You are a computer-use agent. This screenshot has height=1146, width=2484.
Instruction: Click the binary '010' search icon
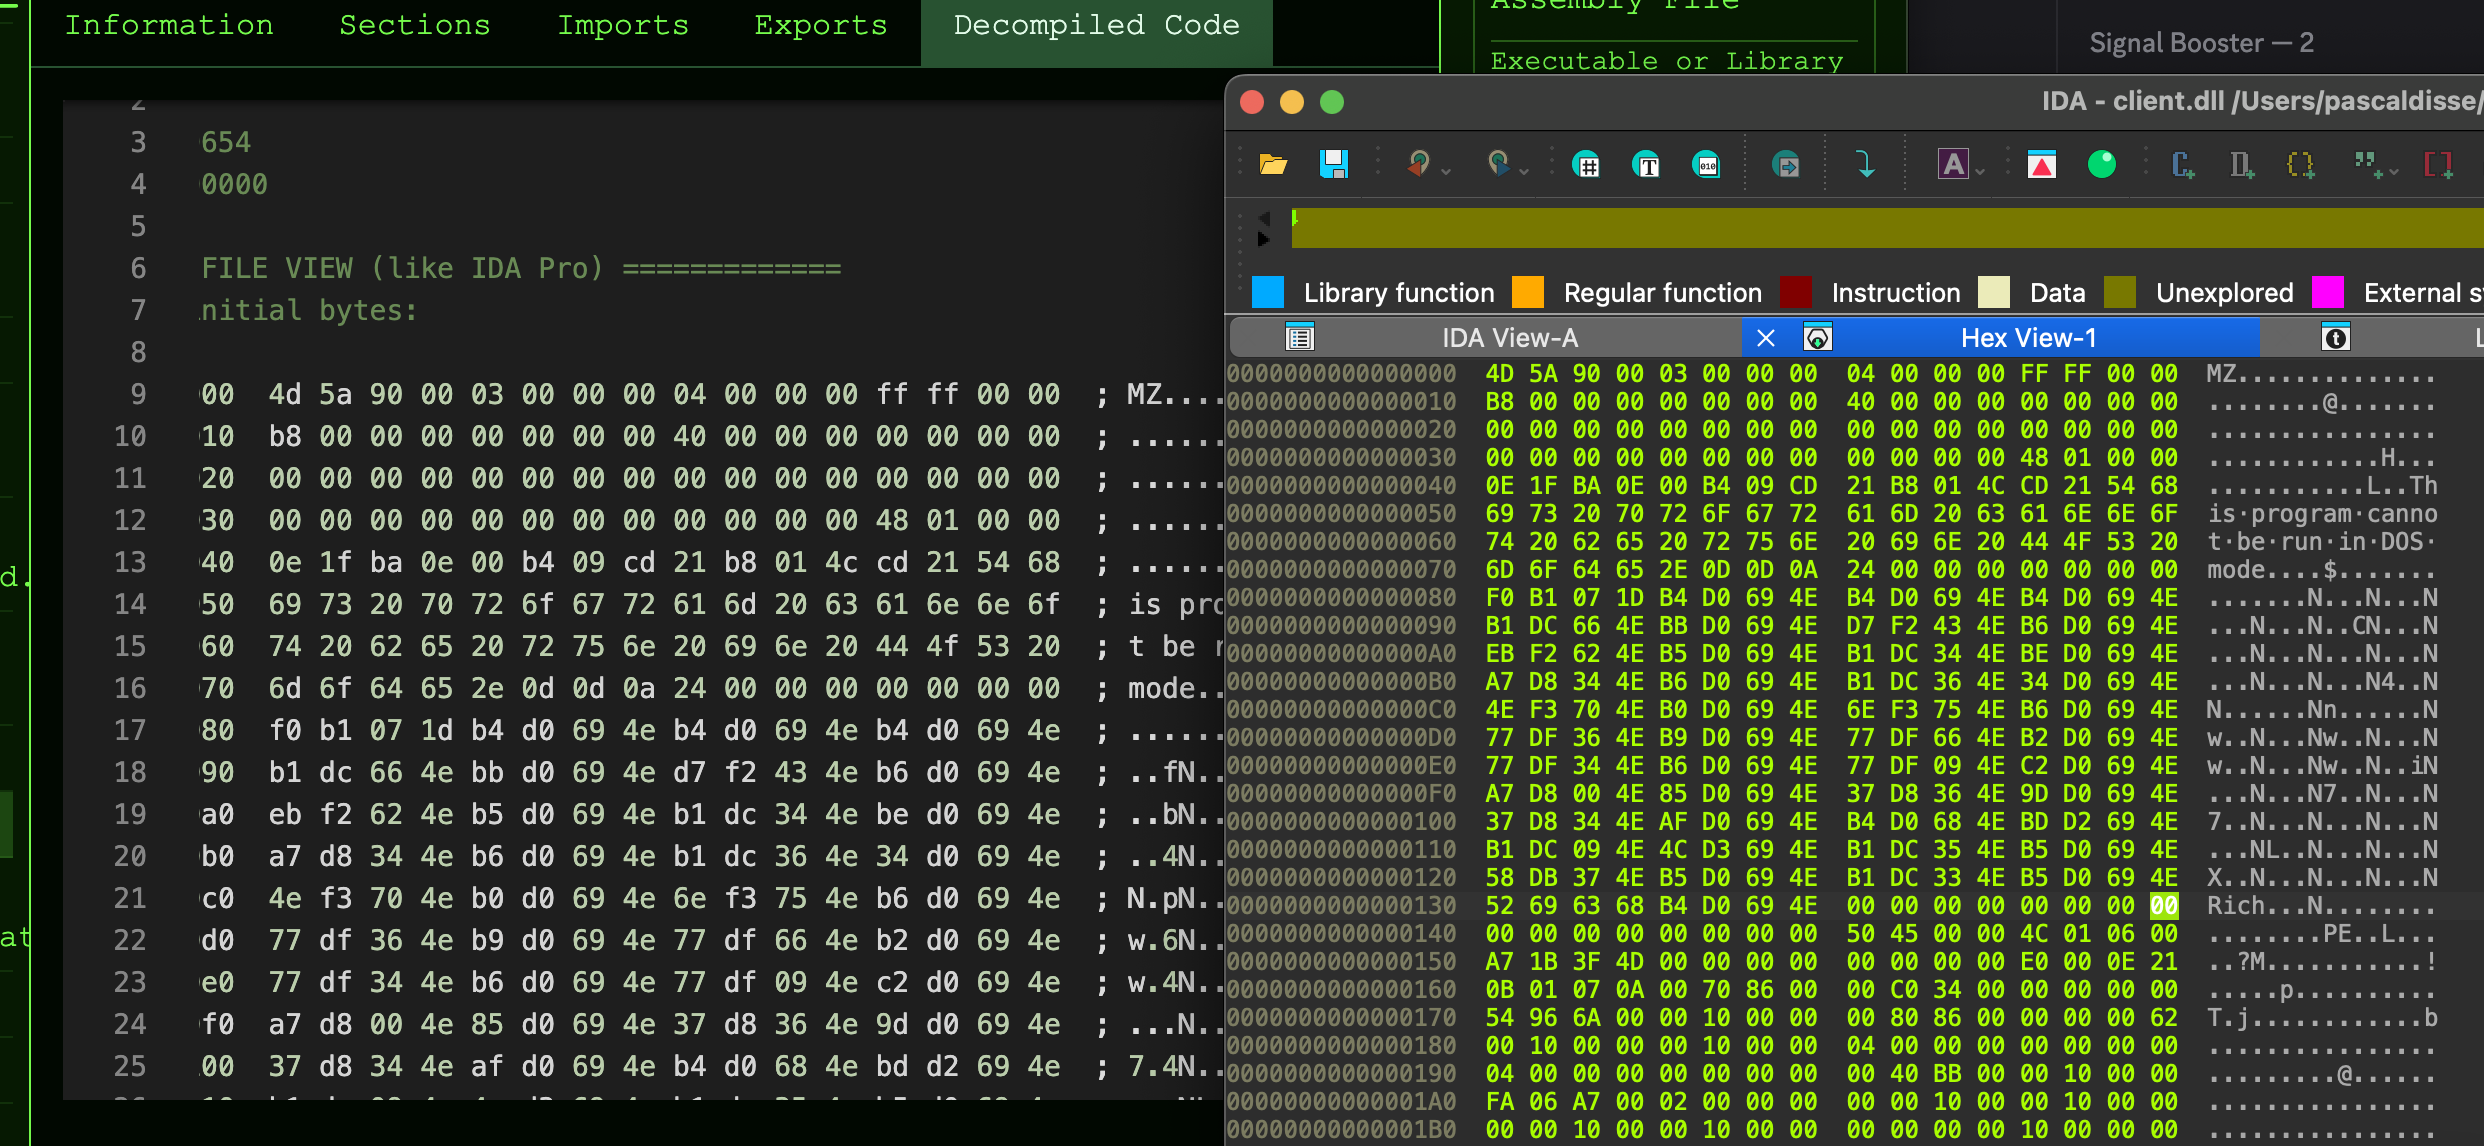1707,164
